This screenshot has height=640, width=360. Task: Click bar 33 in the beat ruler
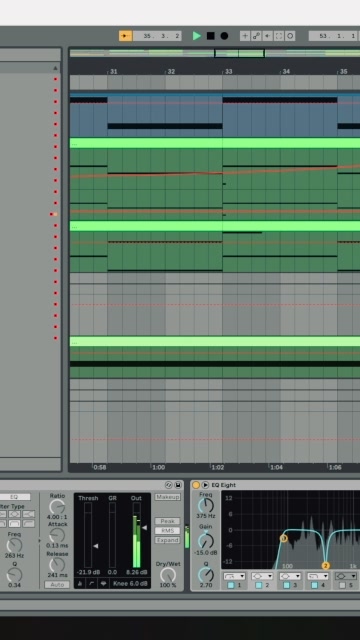[228, 71]
